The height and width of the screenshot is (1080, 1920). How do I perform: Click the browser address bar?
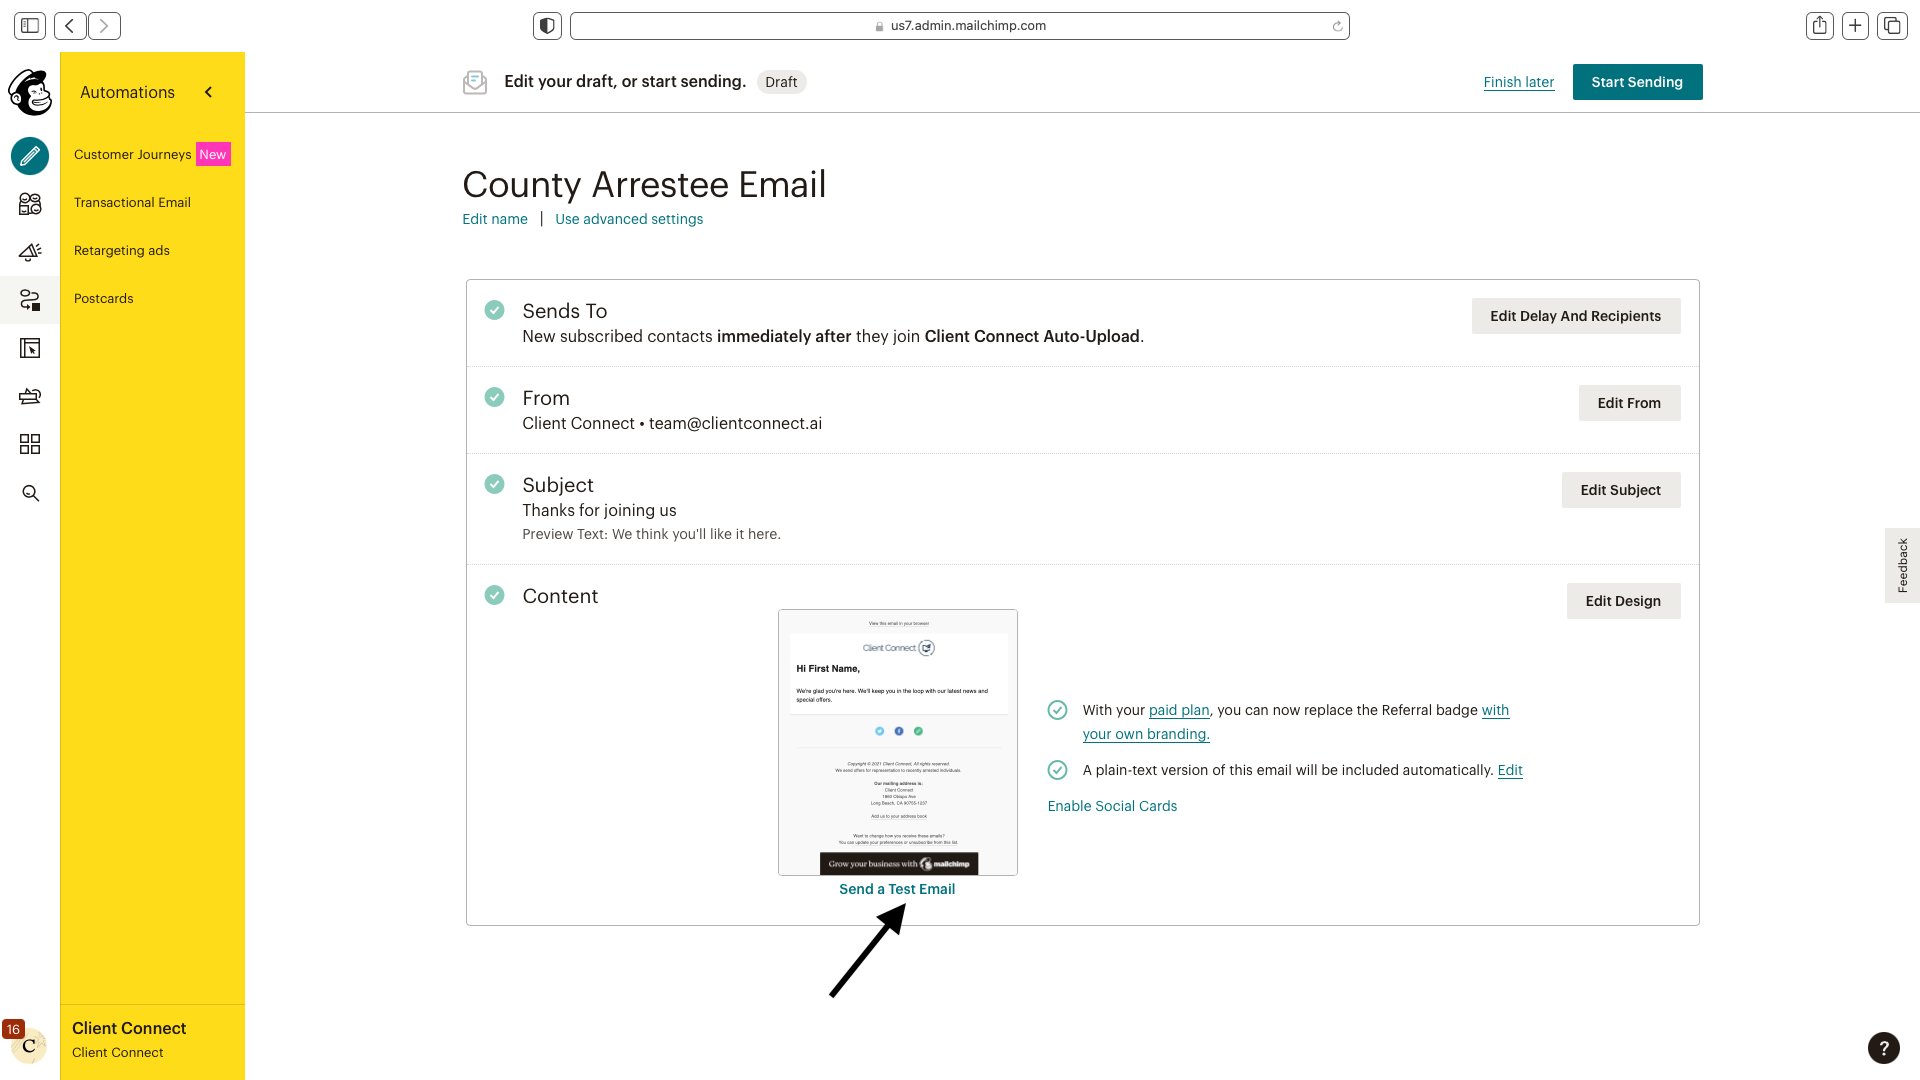click(960, 26)
